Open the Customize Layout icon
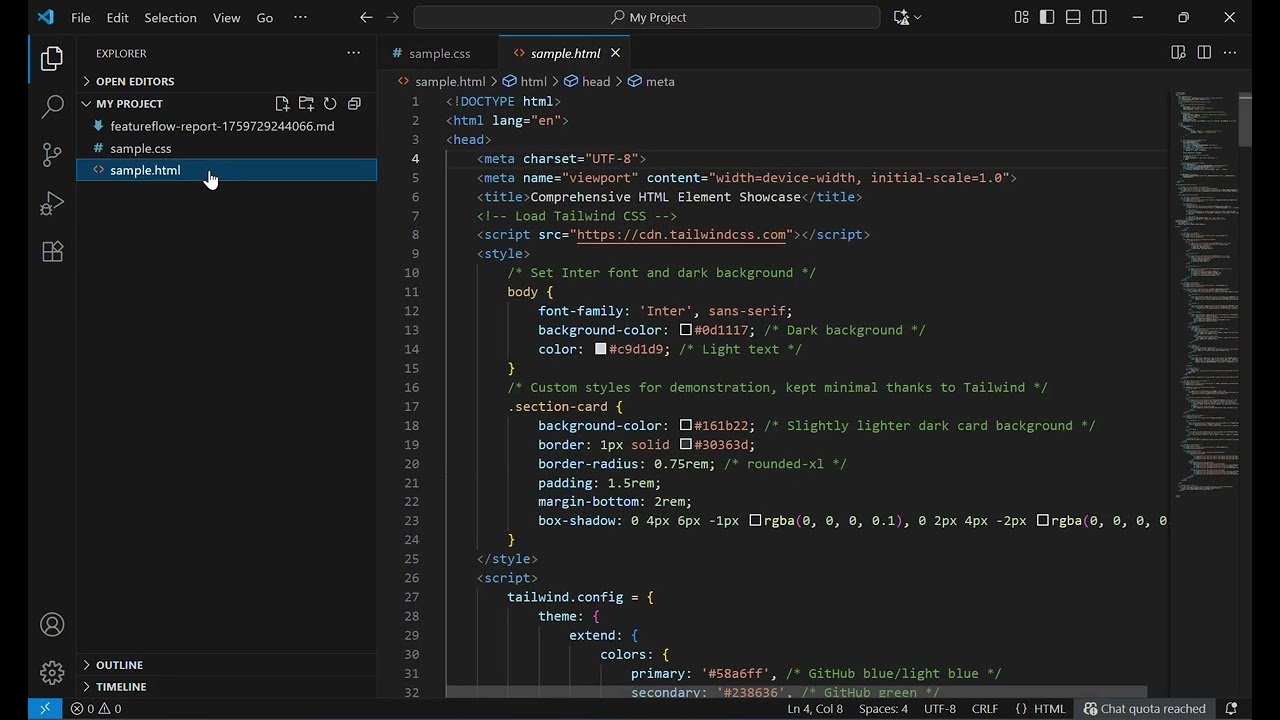This screenshot has height=720, width=1280. [1021, 17]
